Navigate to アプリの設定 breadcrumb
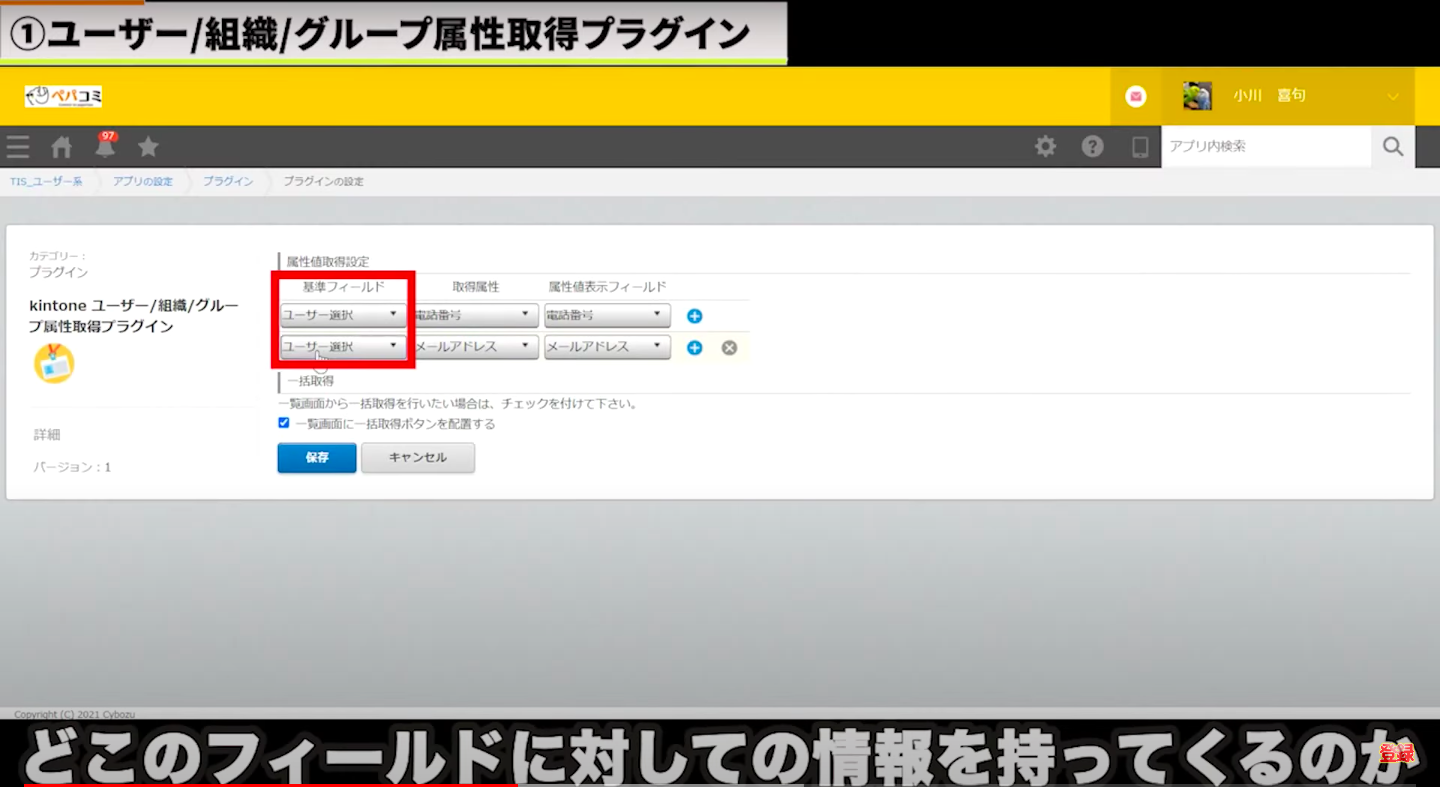 point(142,182)
